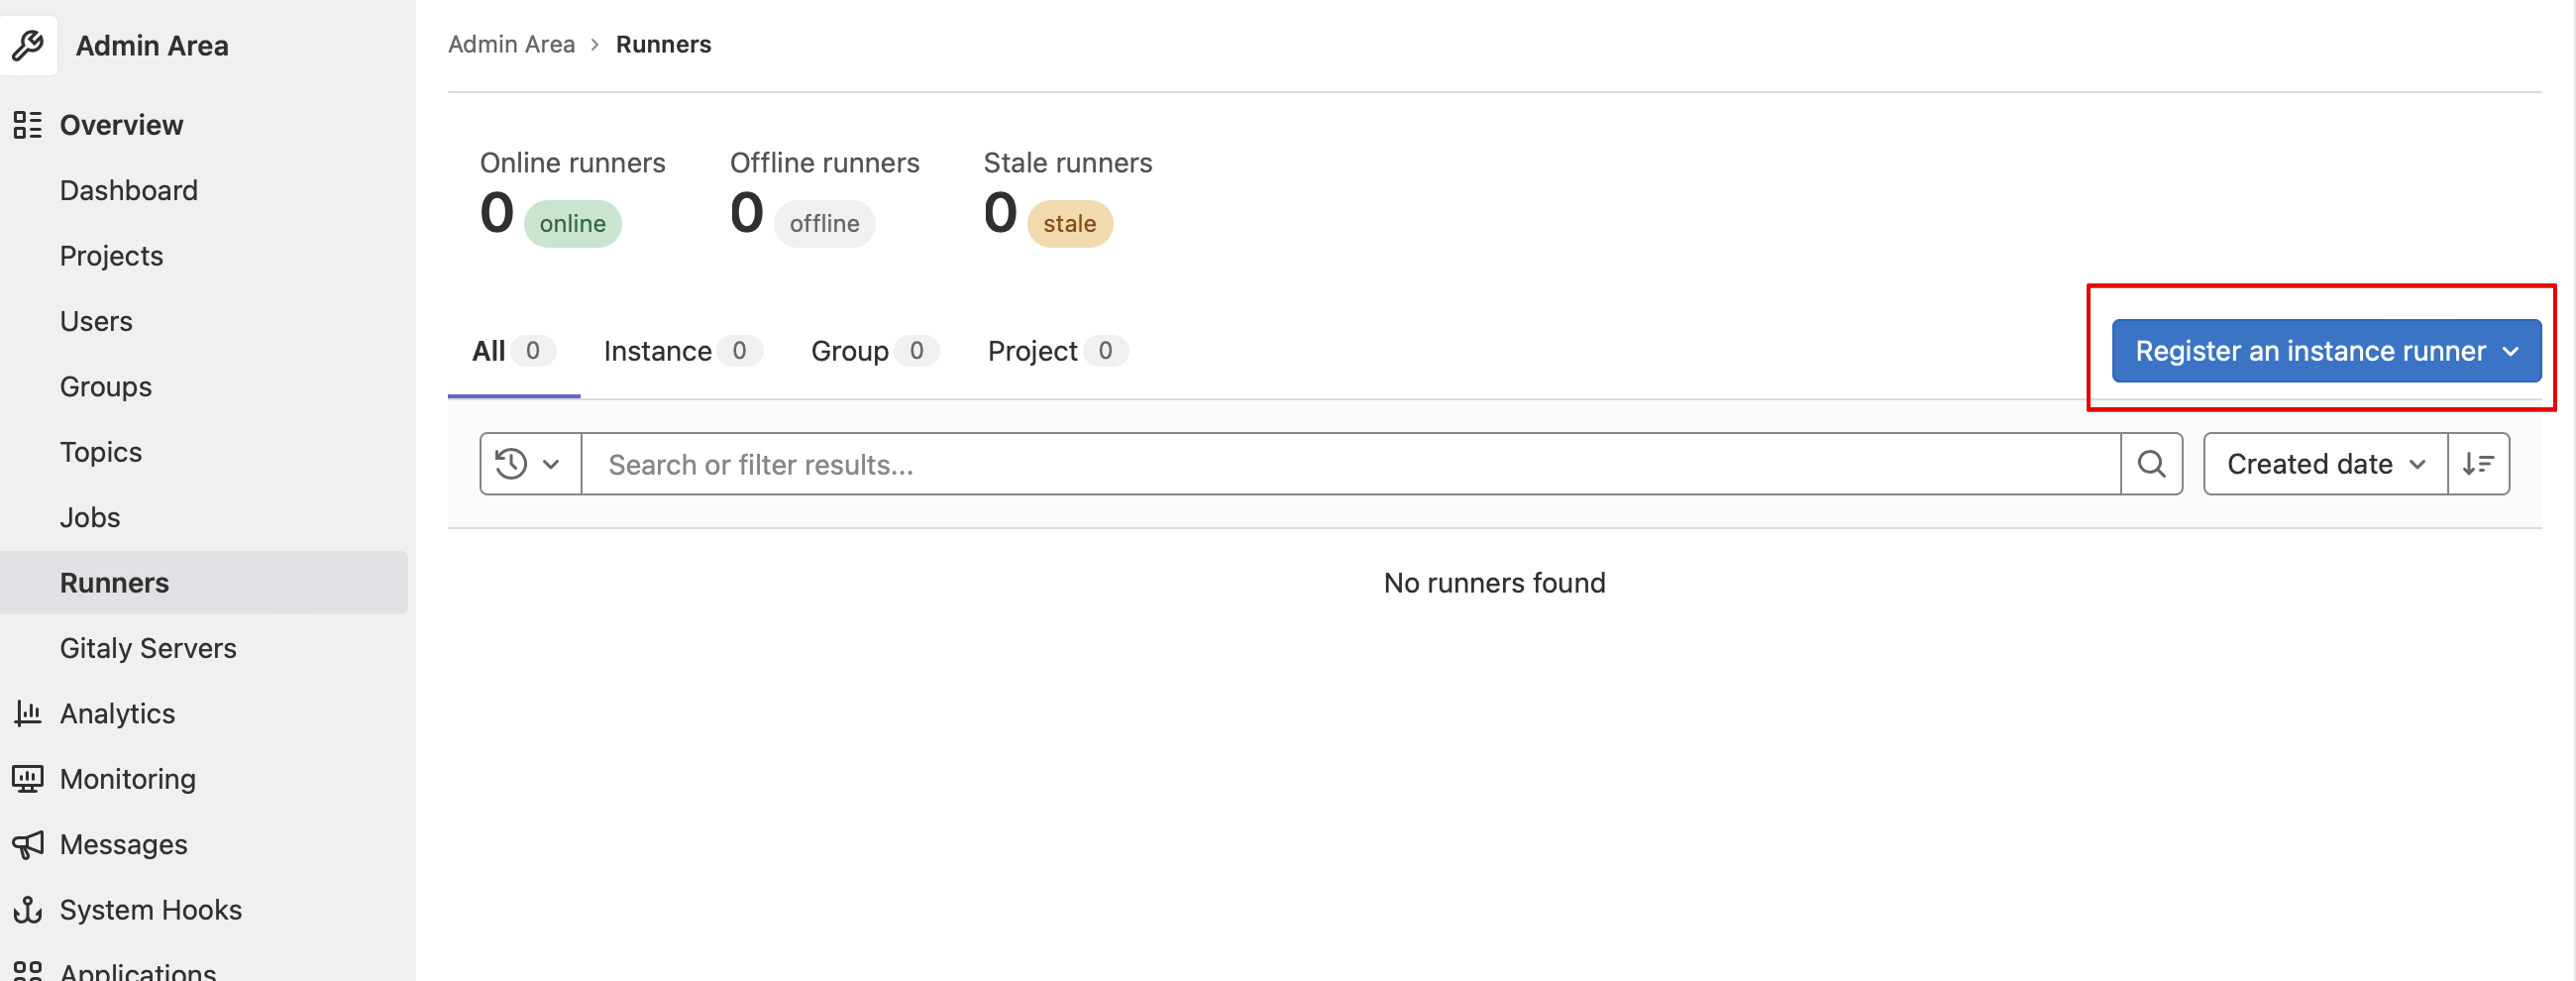2576x981 pixels.
Task: Click the Admin Area wrench icon
Action: tap(28, 45)
